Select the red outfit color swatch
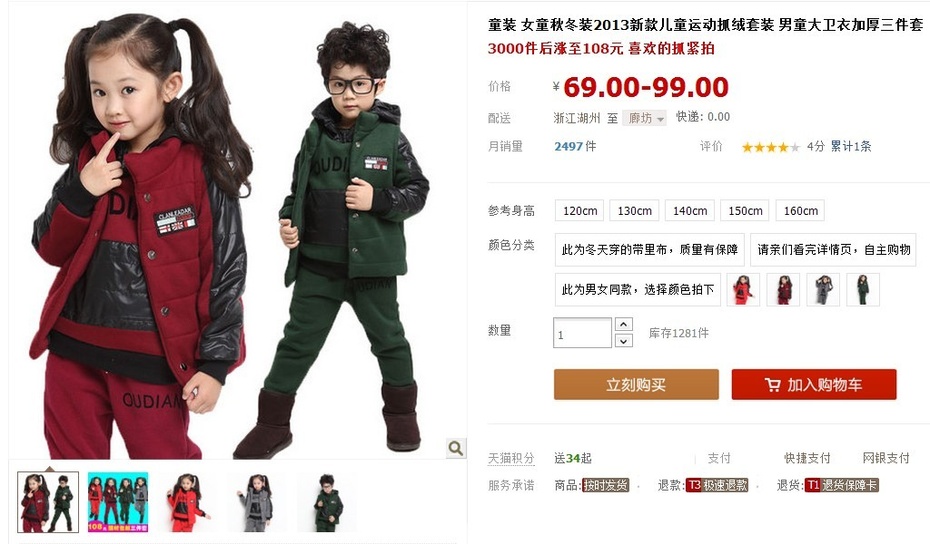 click(x=743, y=290)
